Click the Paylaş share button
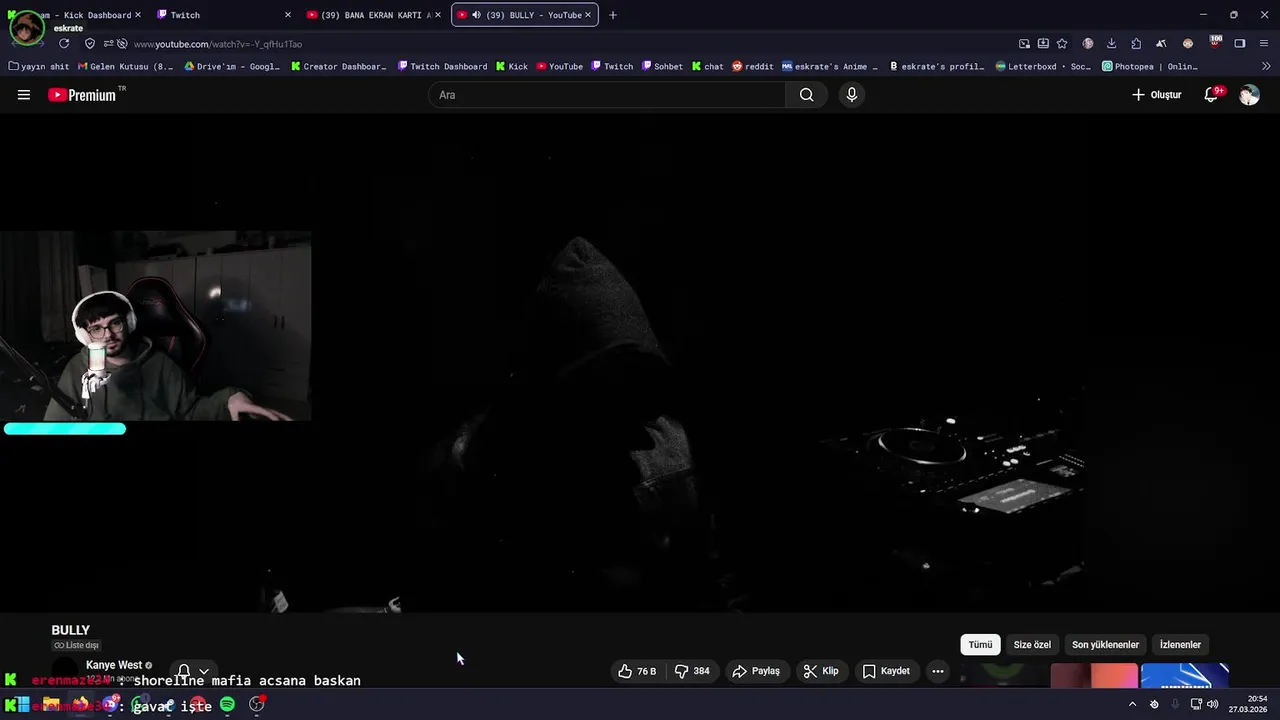The image size is (1280, 720). 756,671
